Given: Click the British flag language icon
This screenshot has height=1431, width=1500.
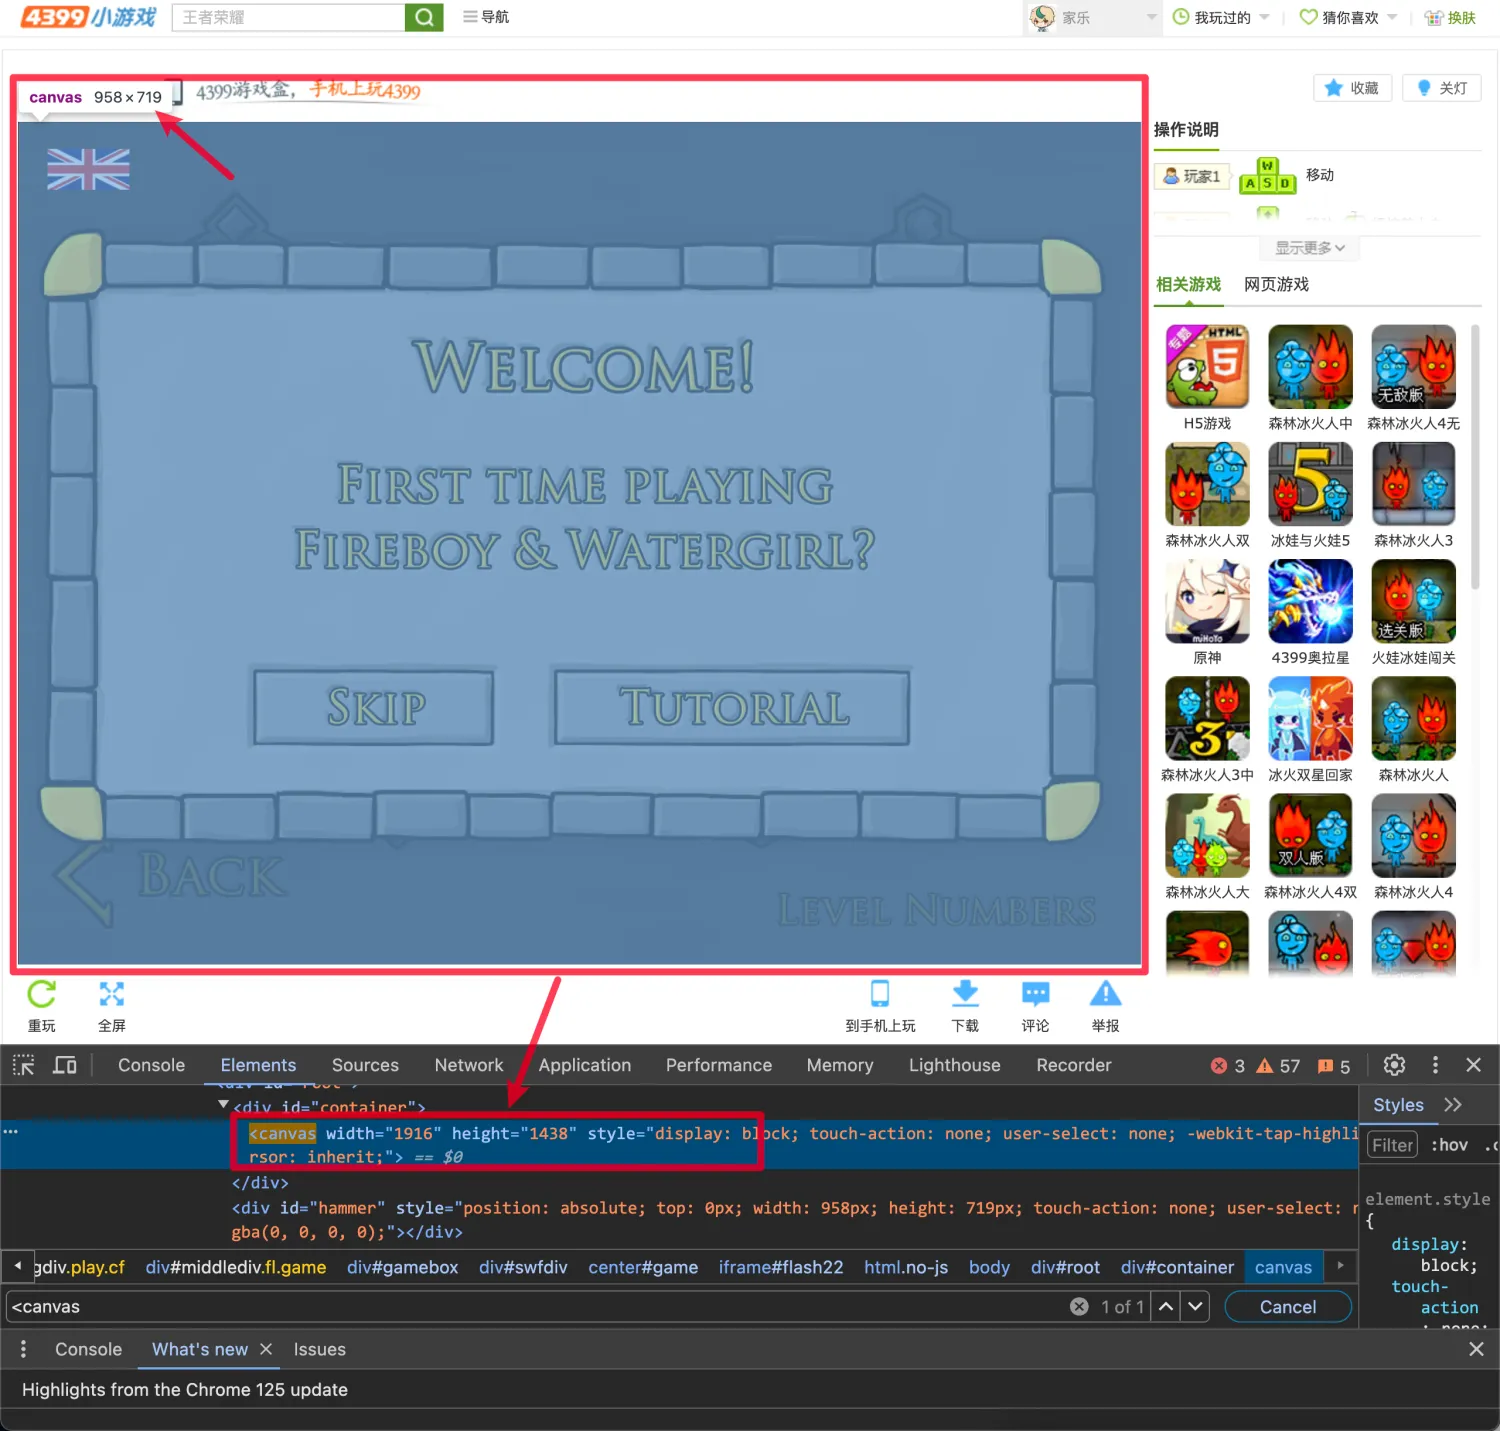Looking at the screenshot, I should tap(88, 169).
